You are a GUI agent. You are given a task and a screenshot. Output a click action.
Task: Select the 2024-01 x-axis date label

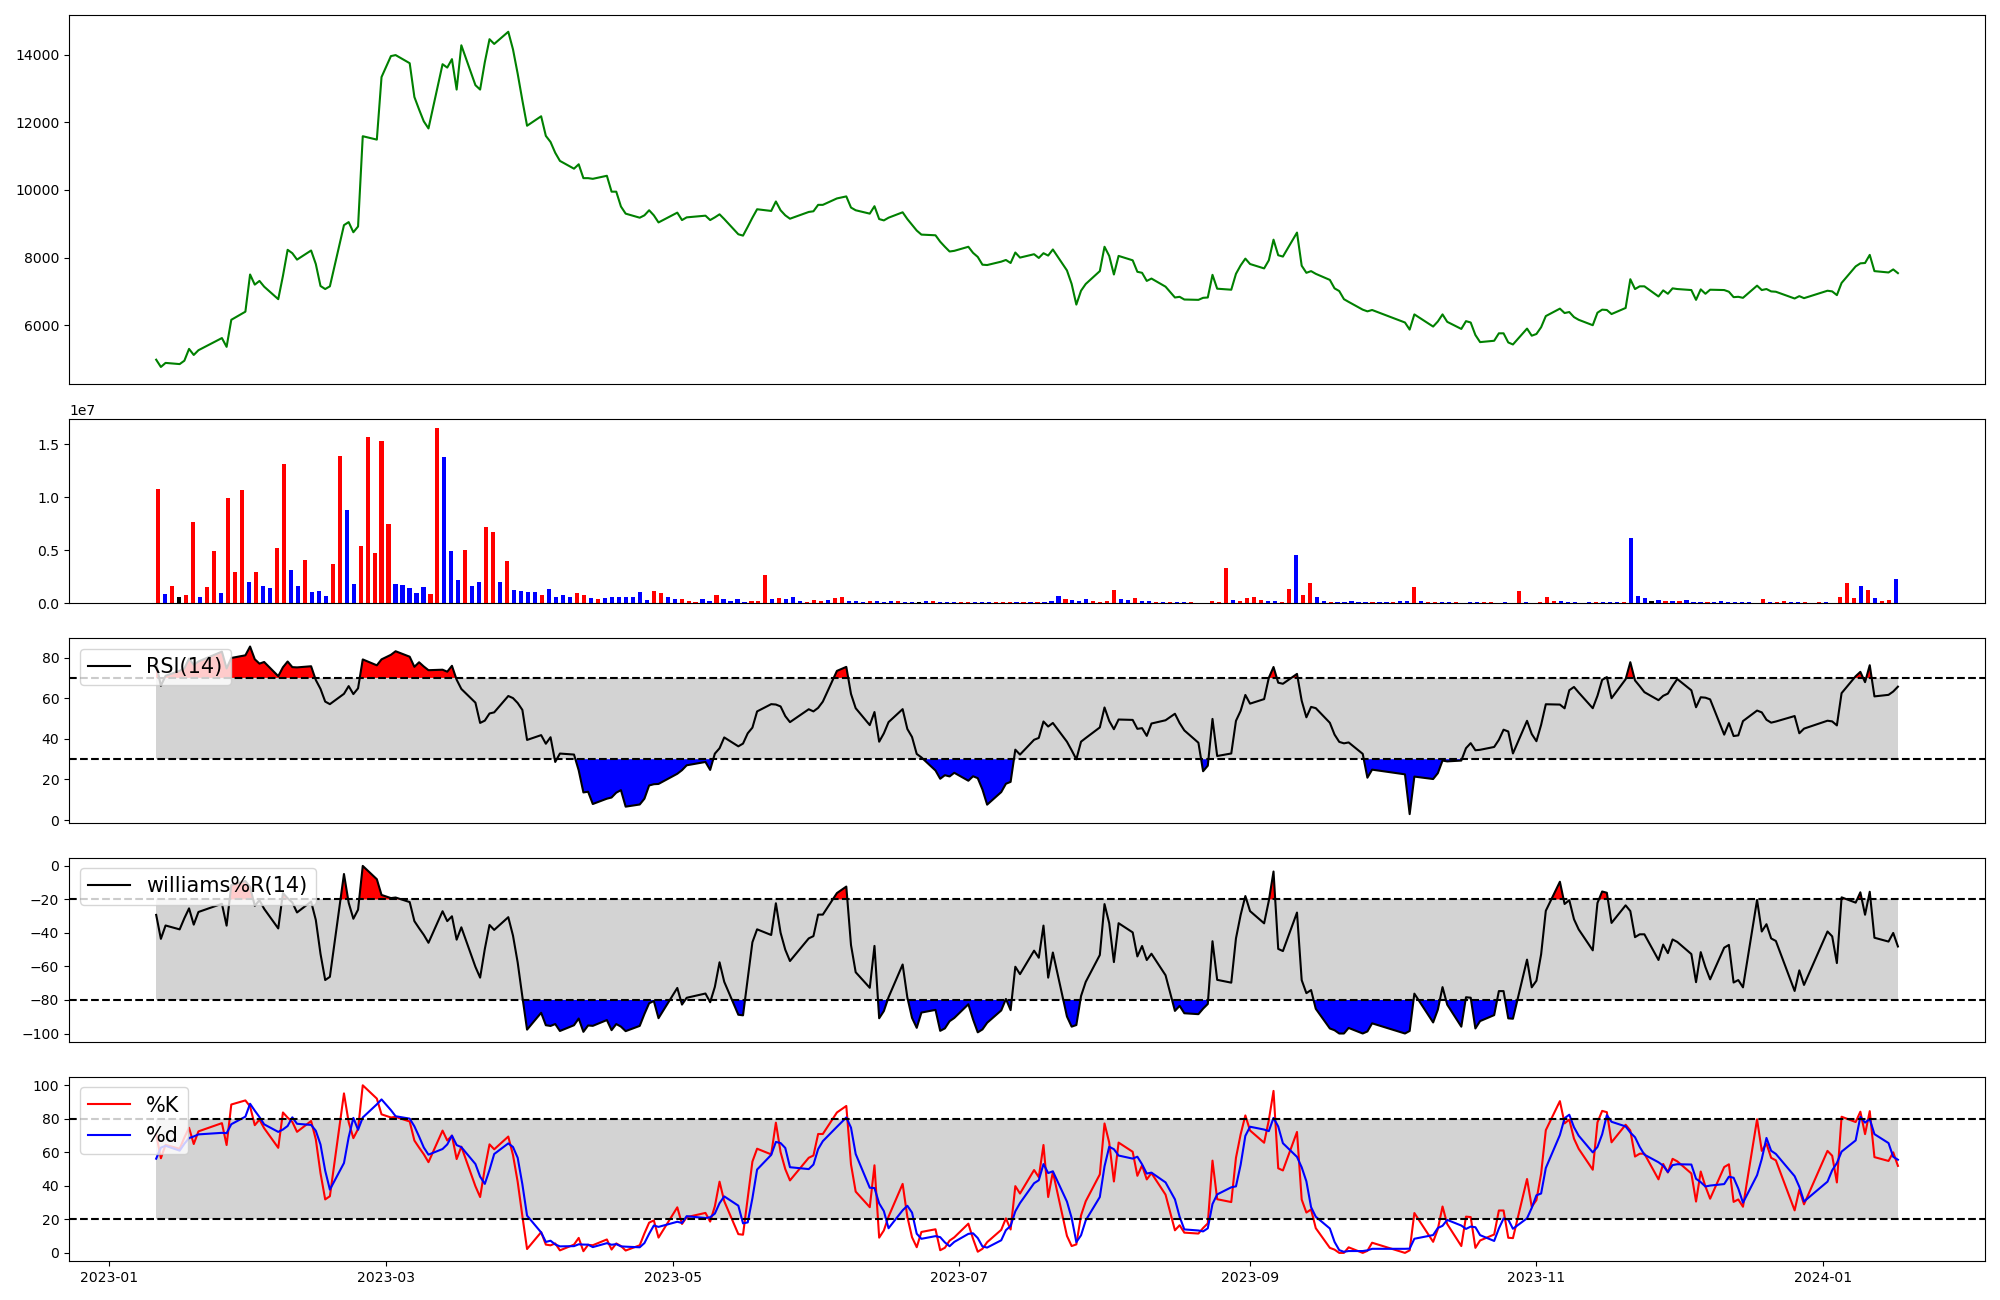coord(1823,1277)
